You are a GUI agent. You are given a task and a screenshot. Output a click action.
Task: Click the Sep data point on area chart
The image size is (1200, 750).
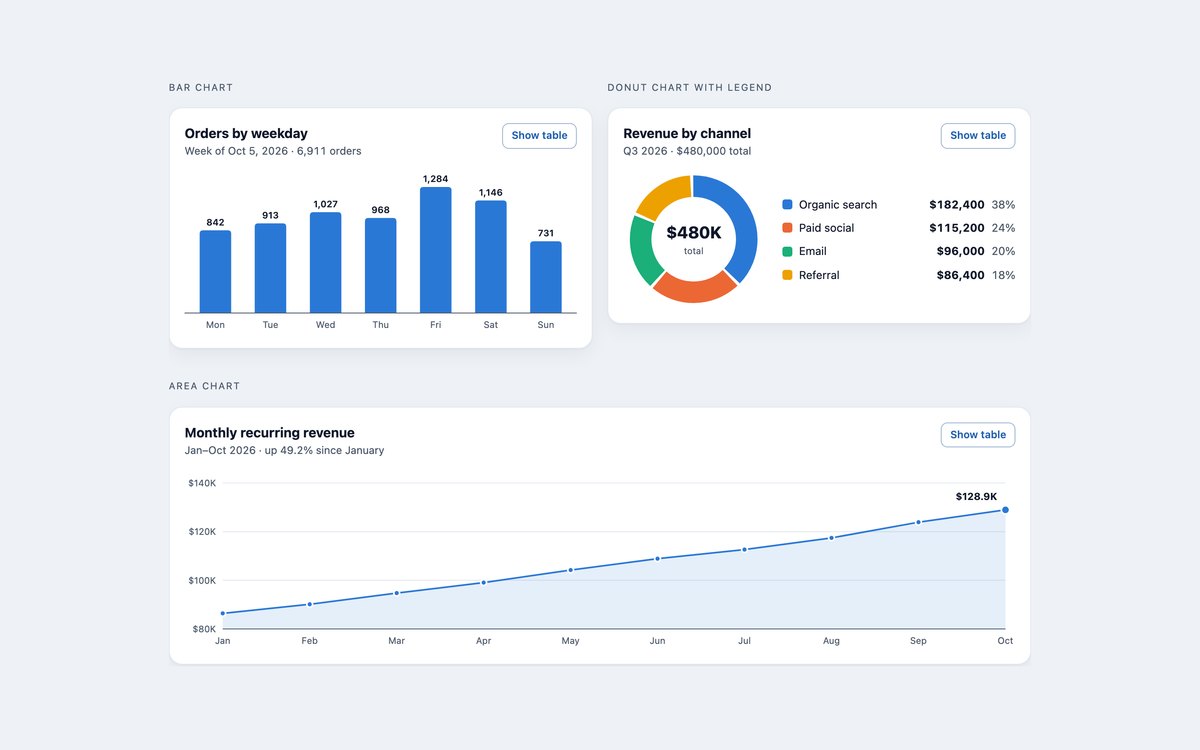point(918,522)
